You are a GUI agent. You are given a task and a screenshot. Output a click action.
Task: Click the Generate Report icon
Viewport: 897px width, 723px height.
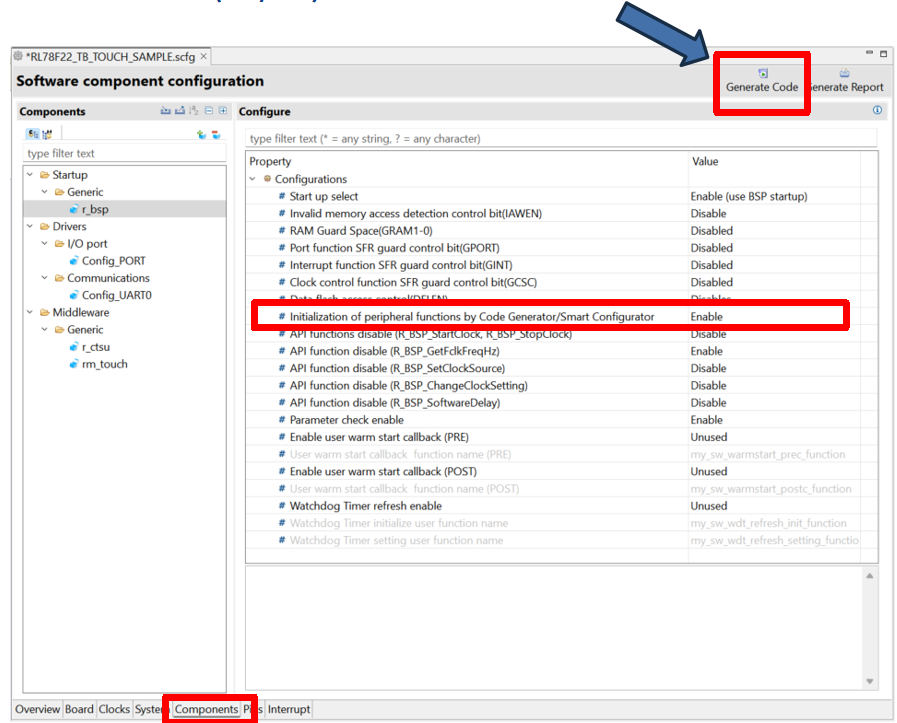coord(844,73)
